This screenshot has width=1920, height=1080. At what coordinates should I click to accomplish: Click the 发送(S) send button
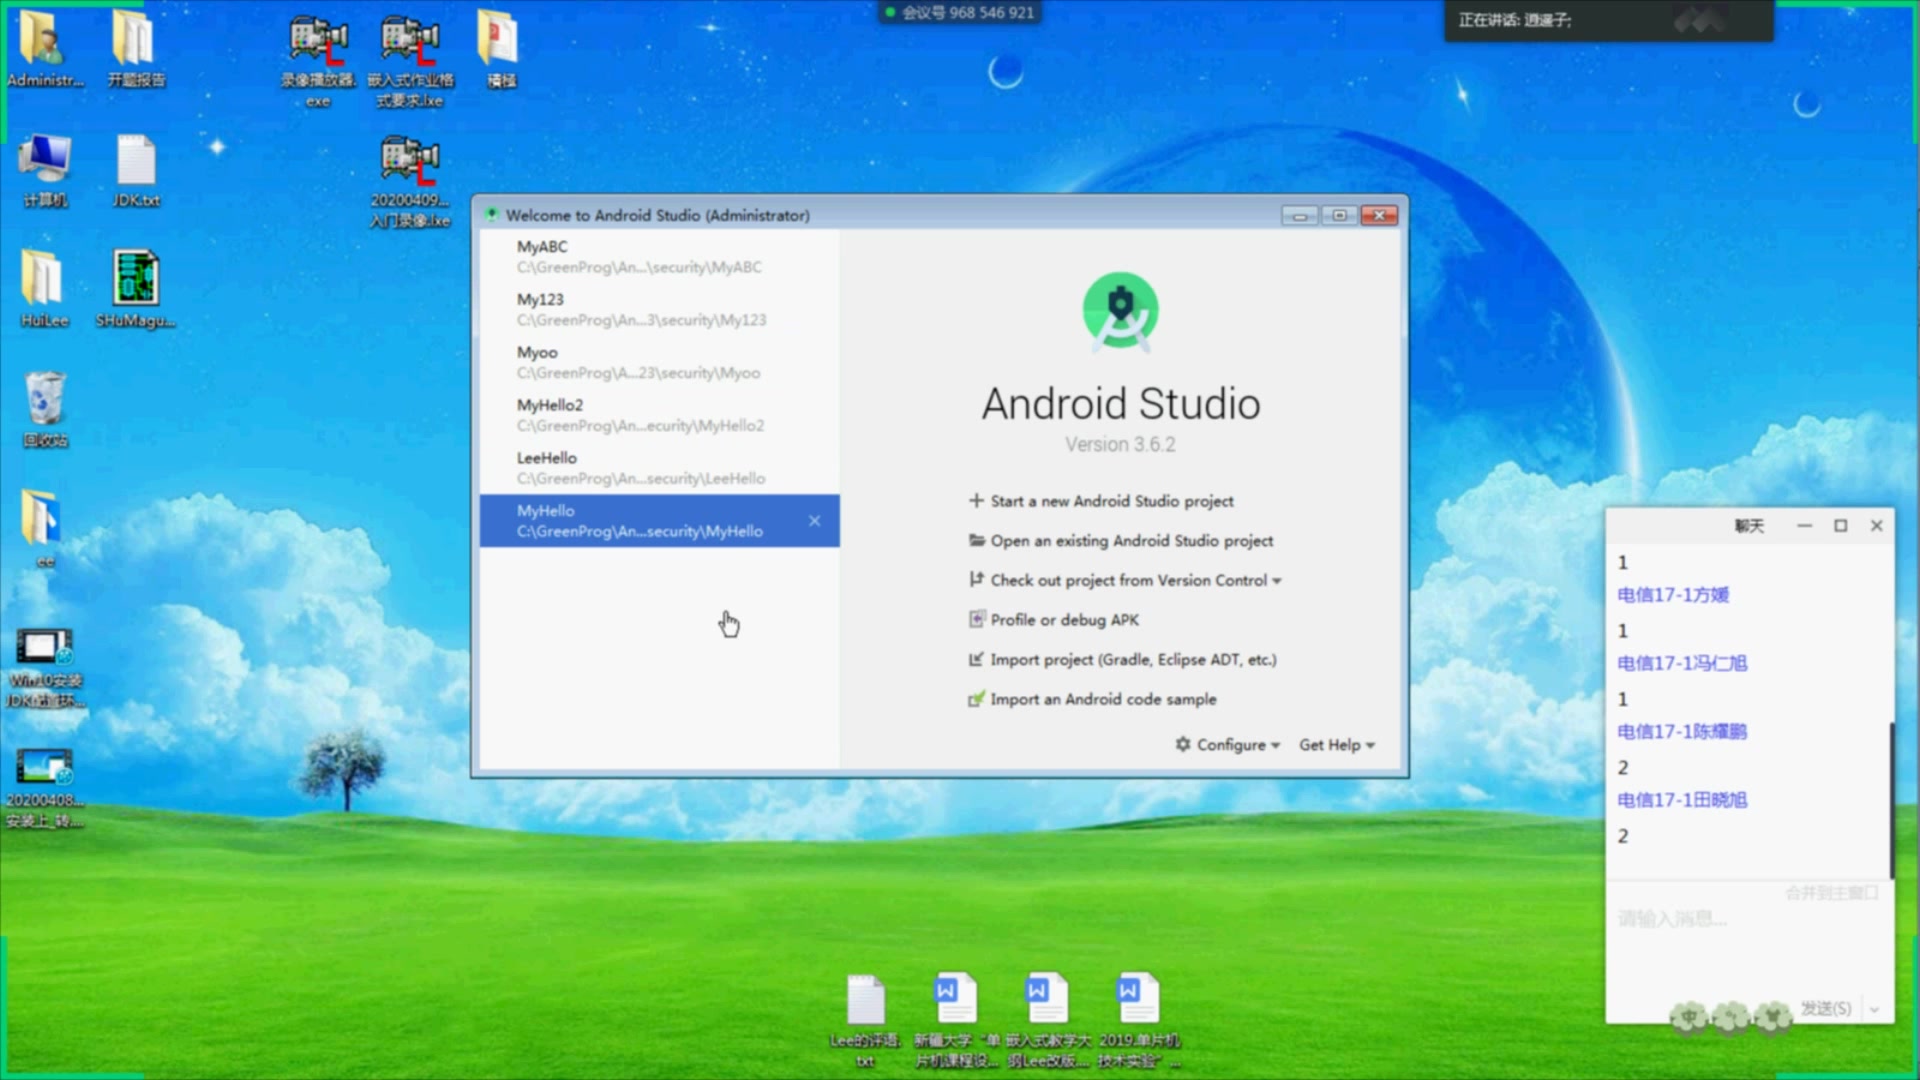click(1825, 1009)
